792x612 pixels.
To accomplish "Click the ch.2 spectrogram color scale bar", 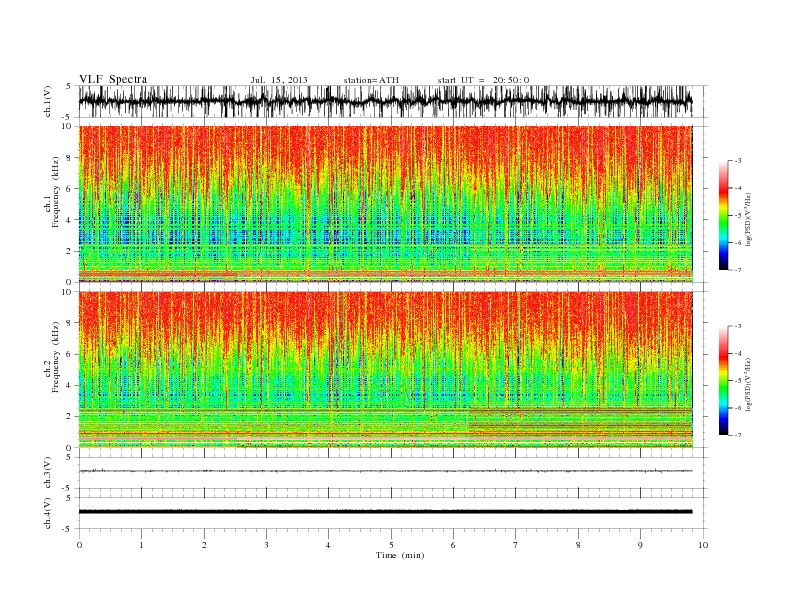I will (x=723, y=380).
